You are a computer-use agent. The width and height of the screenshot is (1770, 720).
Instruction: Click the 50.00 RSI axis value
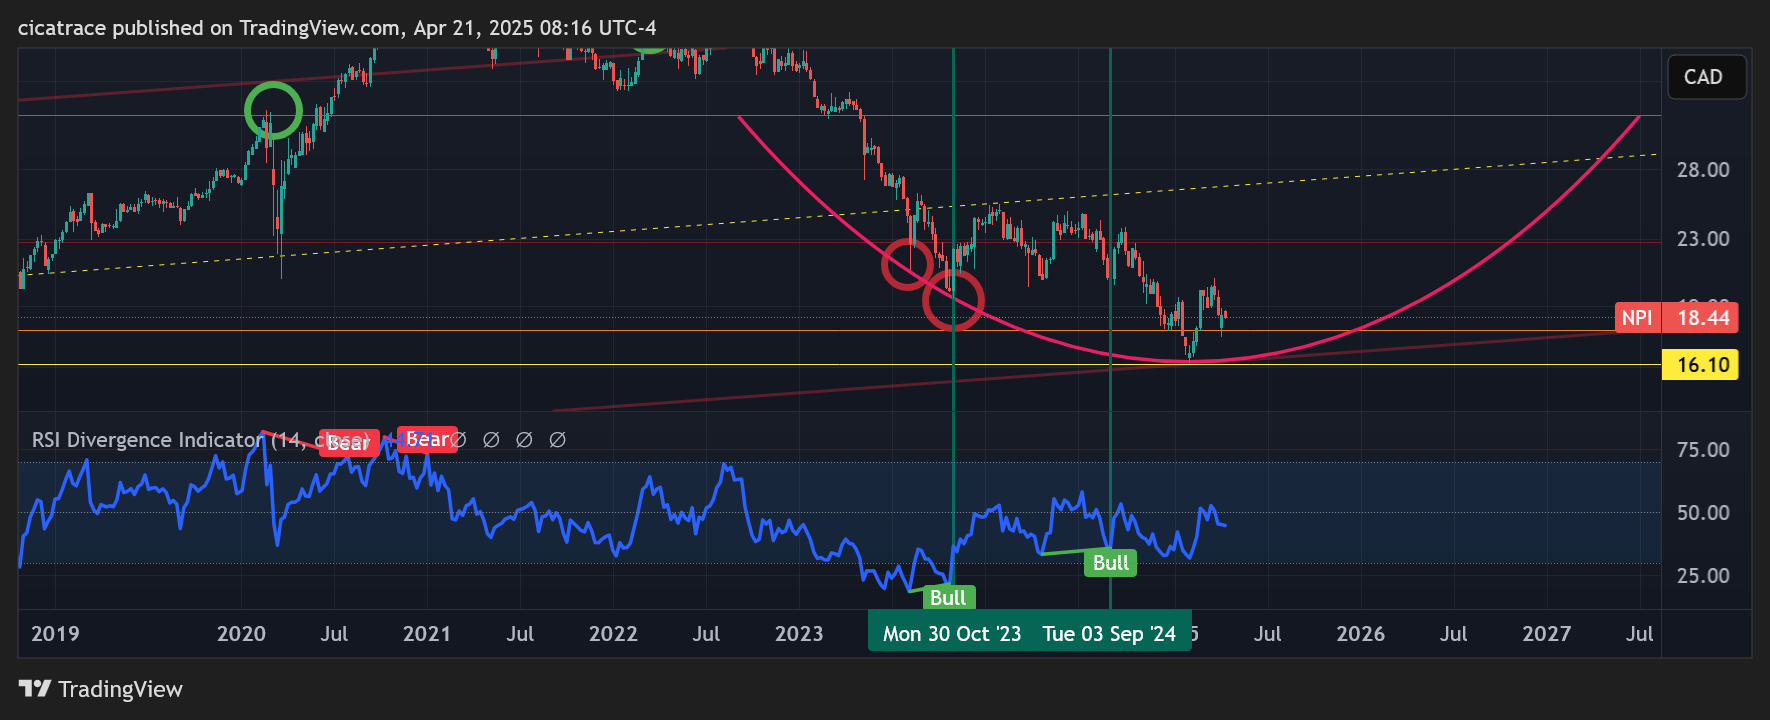pos(1703,513)
